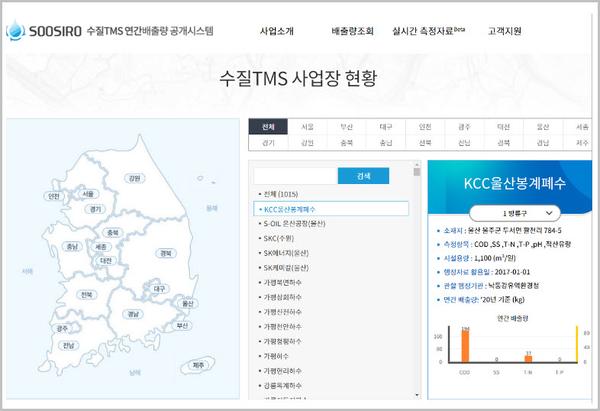The image size is (600, 411).
Task: Select the 강원 region tab
Action: [307, 143]
